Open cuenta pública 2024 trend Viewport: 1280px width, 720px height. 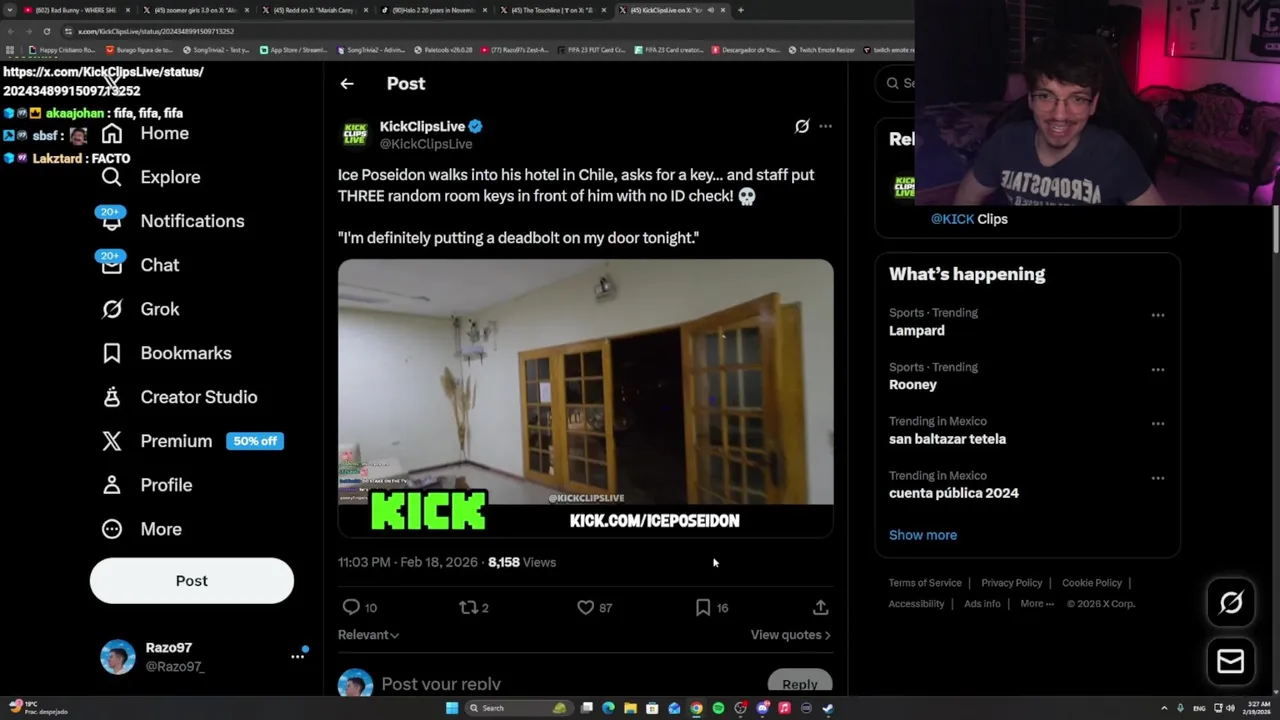pyautogui.click(x=954, y=493)
